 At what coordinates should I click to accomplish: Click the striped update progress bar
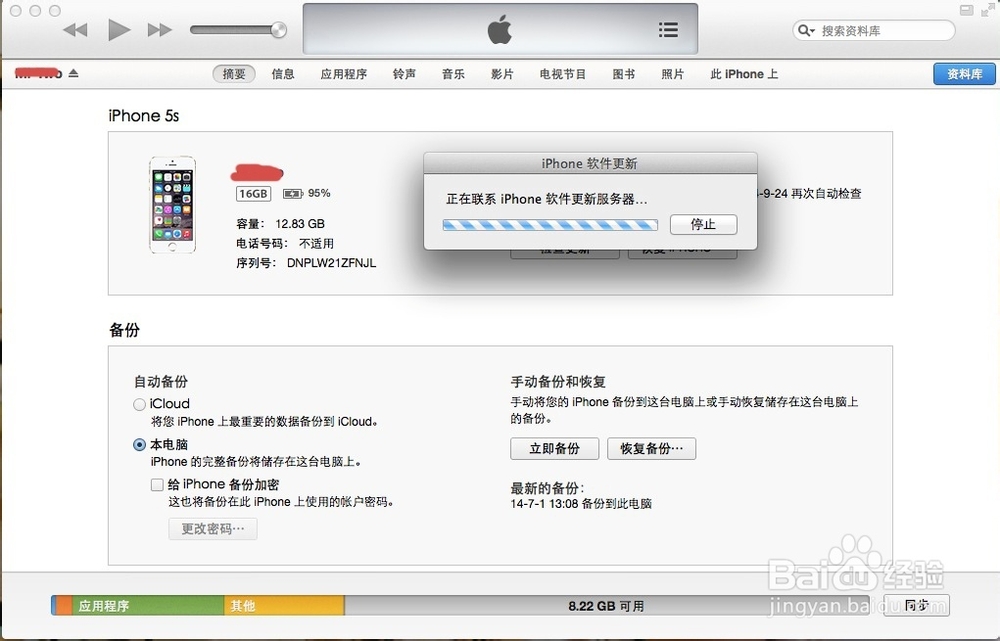coord(550,225)
